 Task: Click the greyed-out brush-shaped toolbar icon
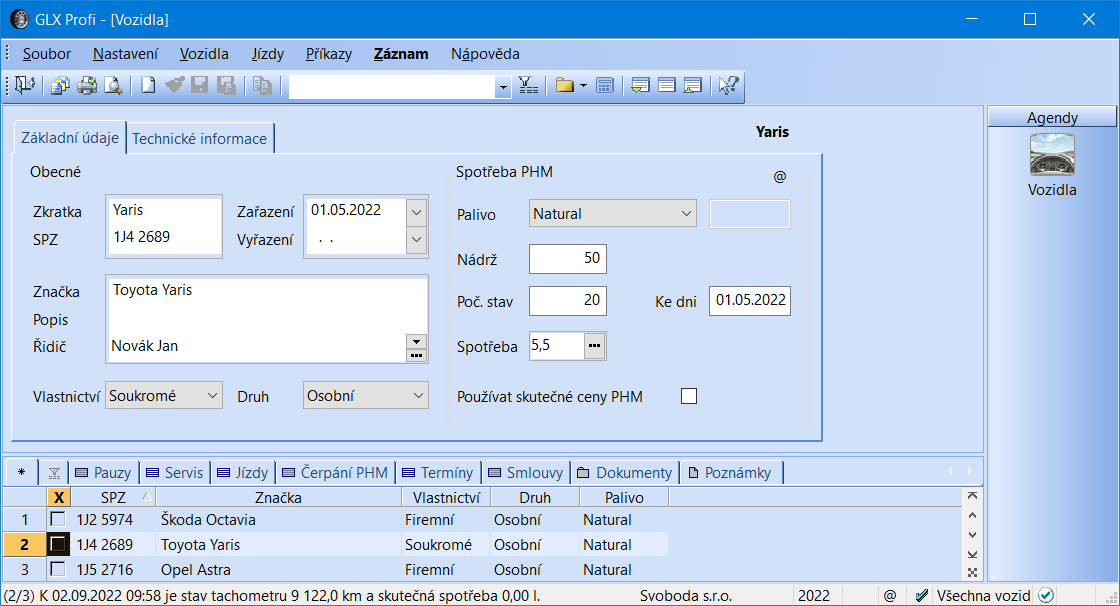(x=174, y=85)
